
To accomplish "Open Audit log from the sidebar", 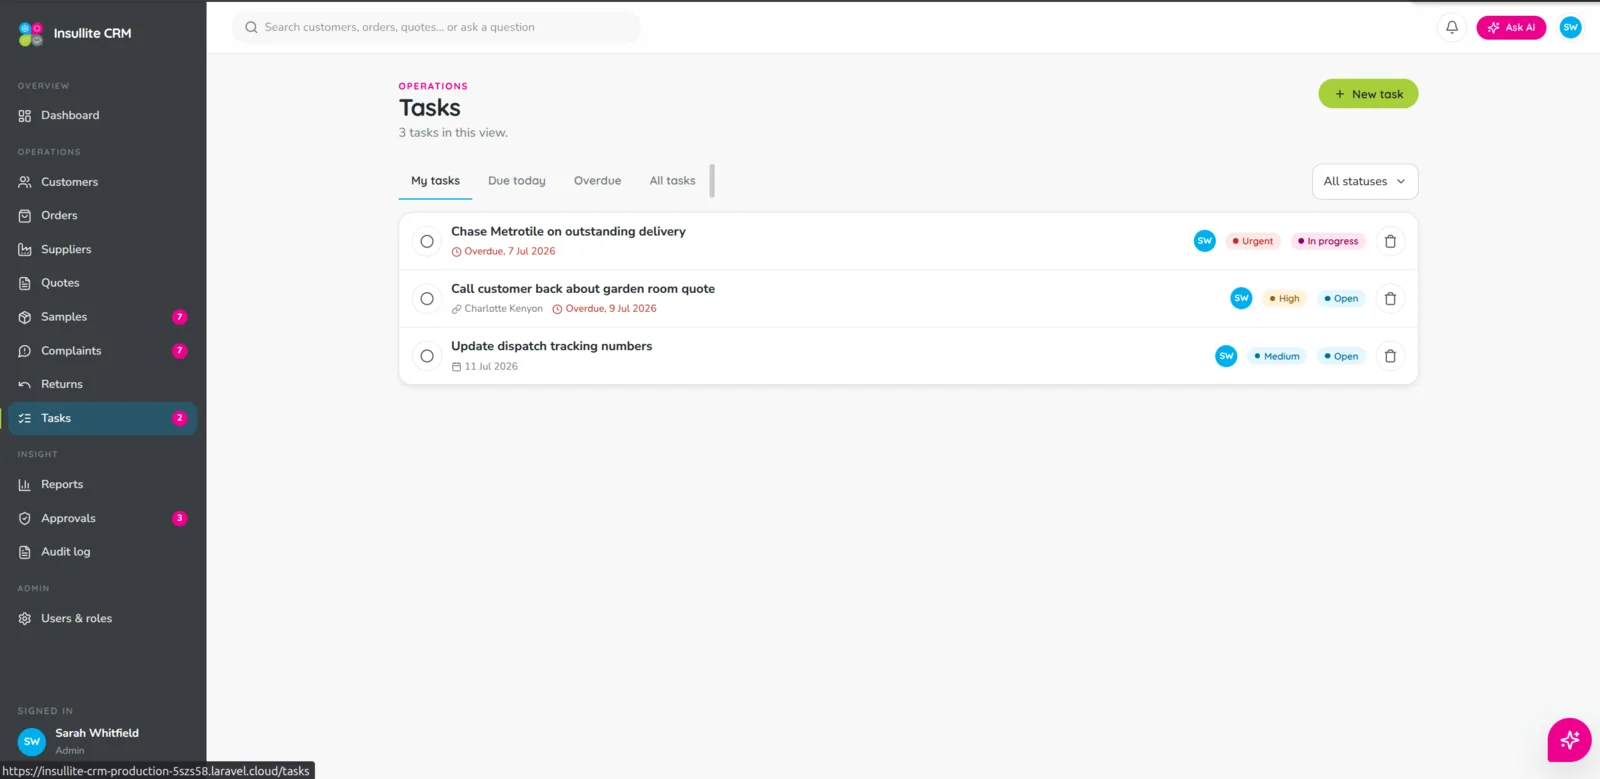I will 103,552.
